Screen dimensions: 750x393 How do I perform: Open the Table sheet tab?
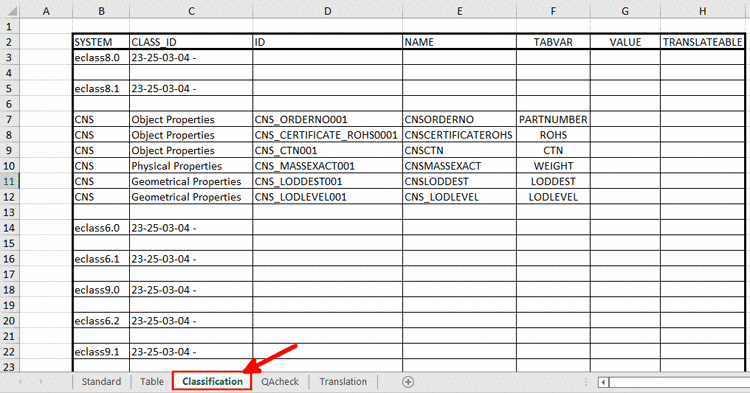pos(152,382)
